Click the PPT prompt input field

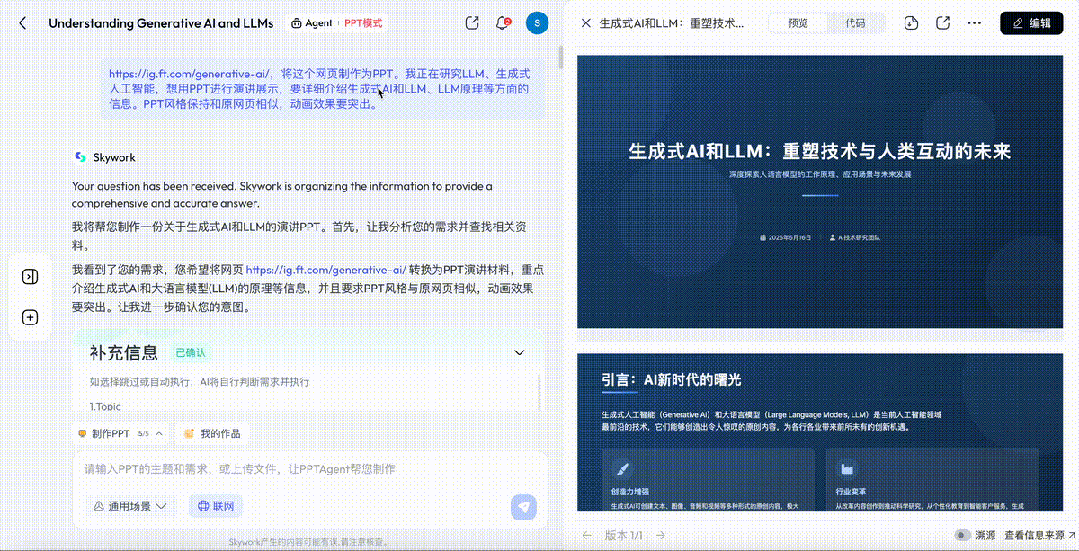(300, 469)
